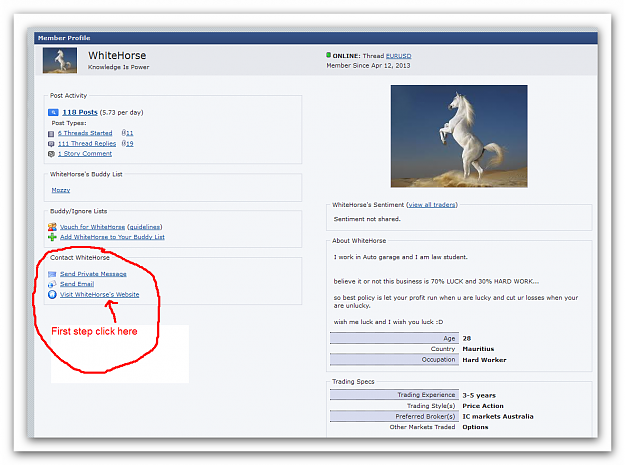Click the Buddy/Ignore Lists section title
The width and height of the screenshot is (625, 465).
[x=79, y=211]
